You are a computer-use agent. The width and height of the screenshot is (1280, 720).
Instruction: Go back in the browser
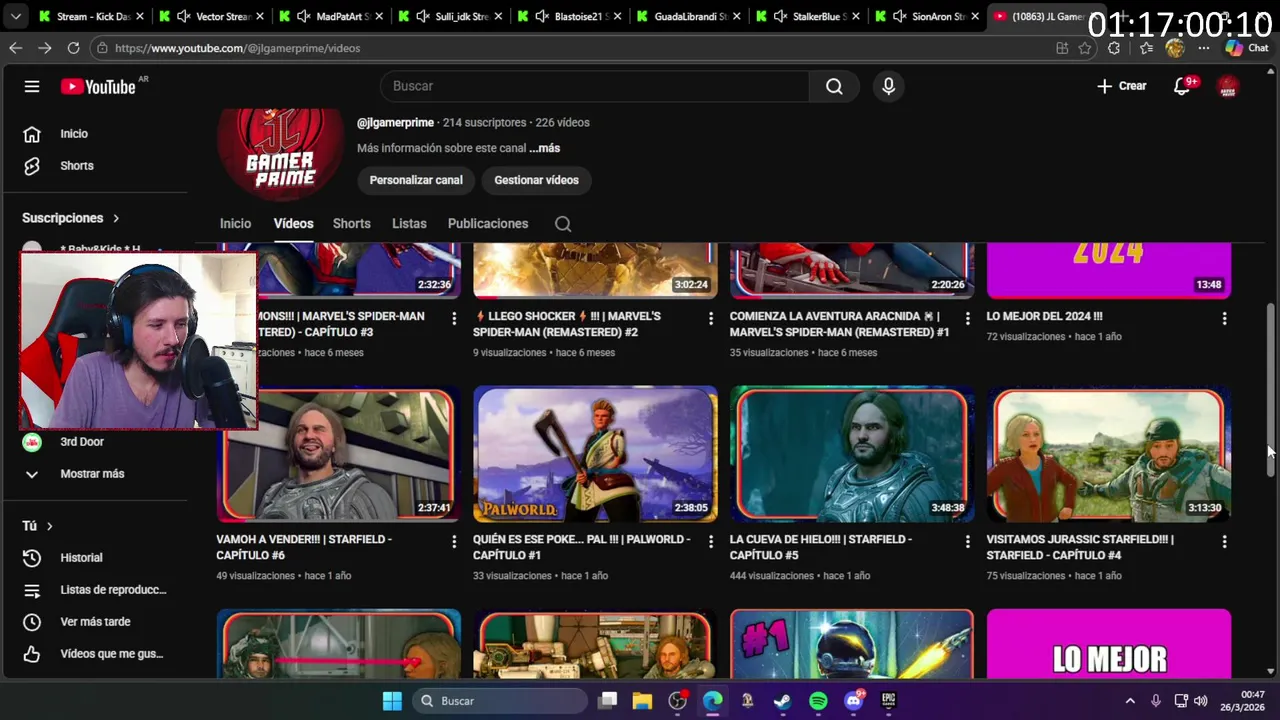[x=16, y=48]
